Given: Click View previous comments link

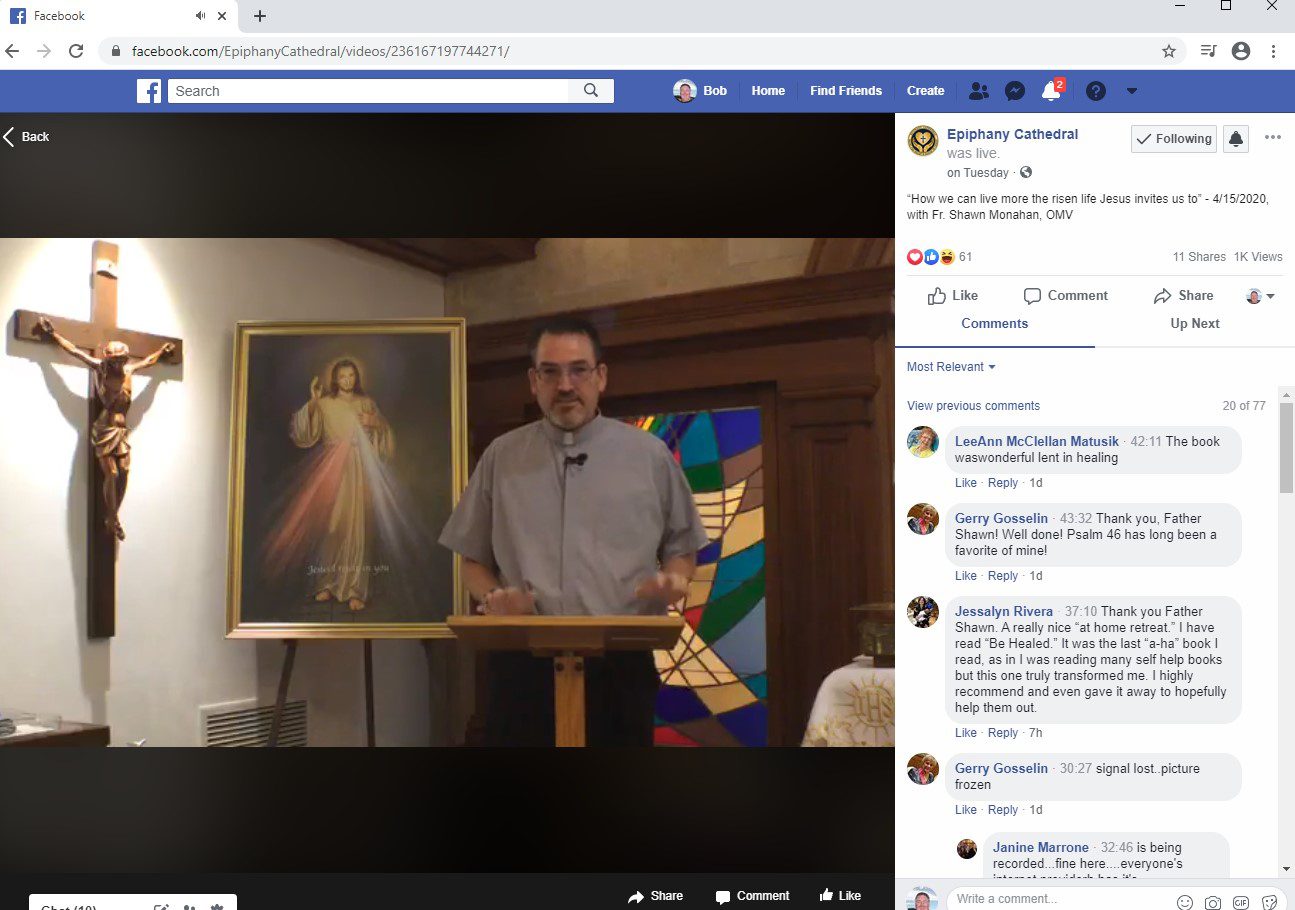Looking at the screenshot, I should (973, 406).
